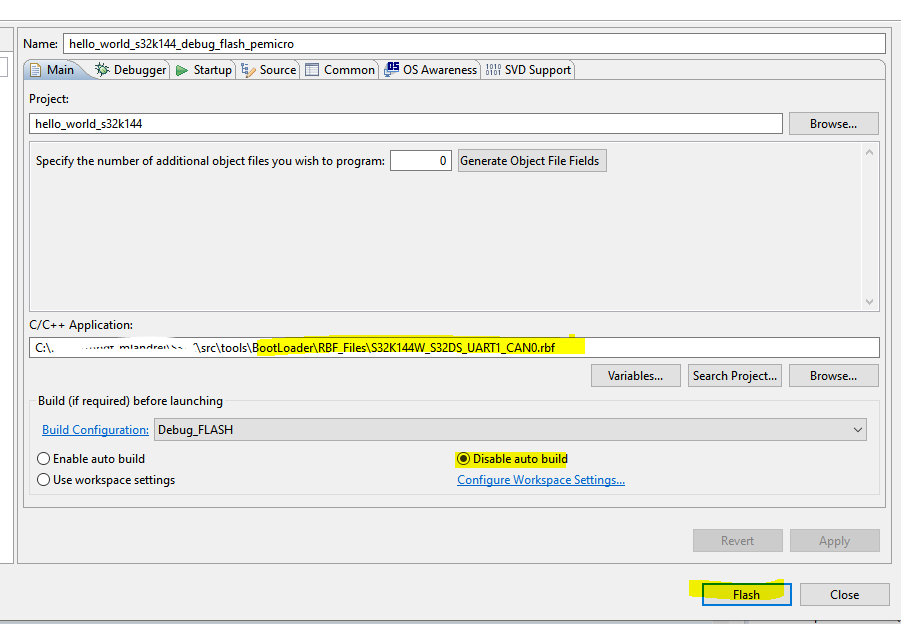Click scrollbar down arrow in object files panel
The width and height of the screenshot is (901, 624).
pos(869,302)
